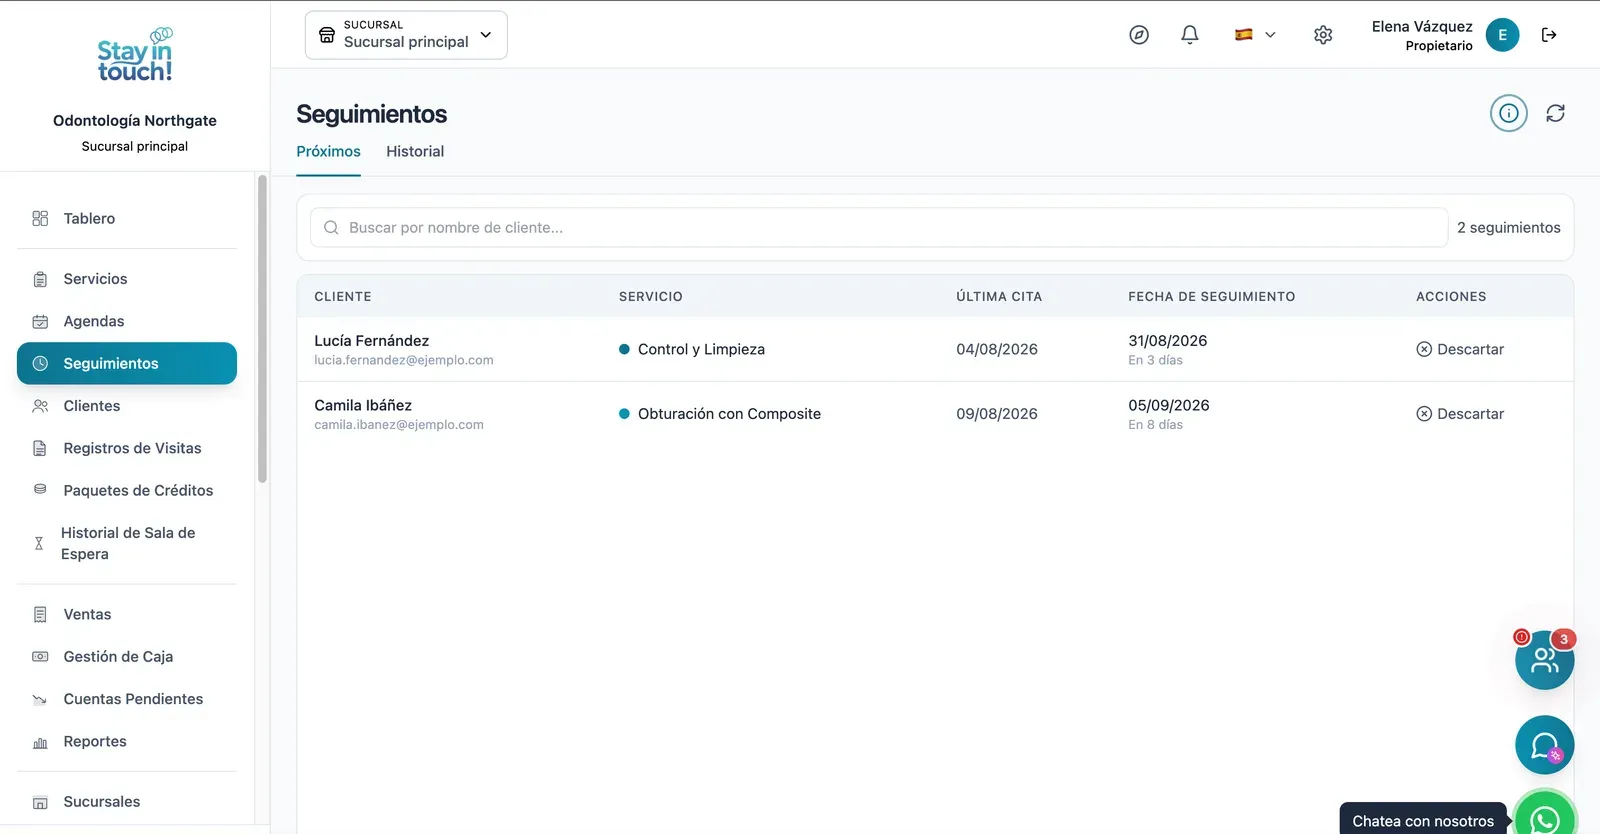Descartar Lucía Fernández's follow-up

click(1460, 349)
